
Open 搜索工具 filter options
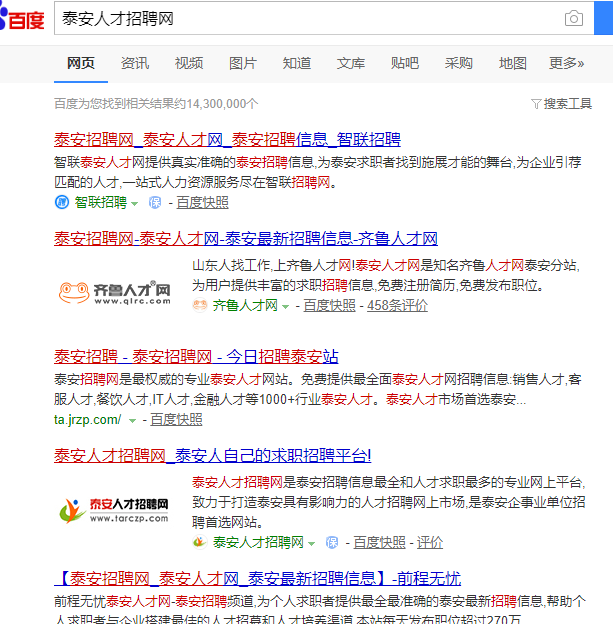[568, 104]
